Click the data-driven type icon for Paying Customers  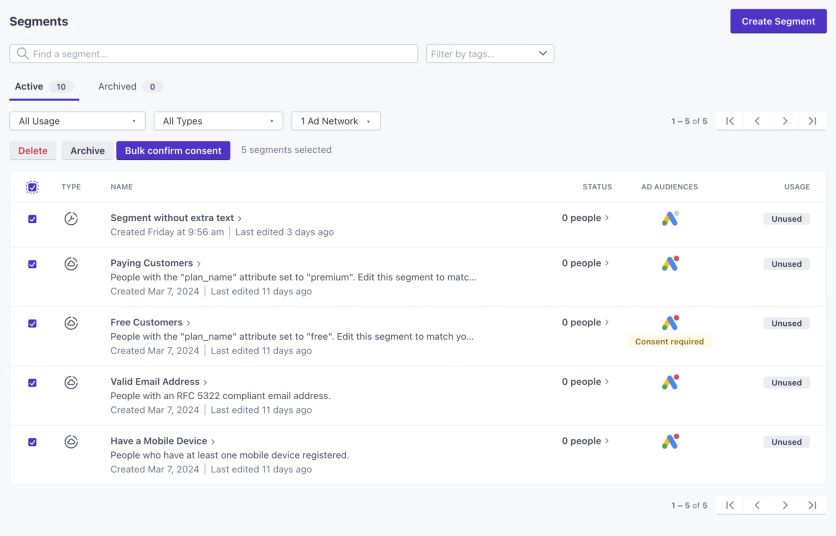click(71, 263)
